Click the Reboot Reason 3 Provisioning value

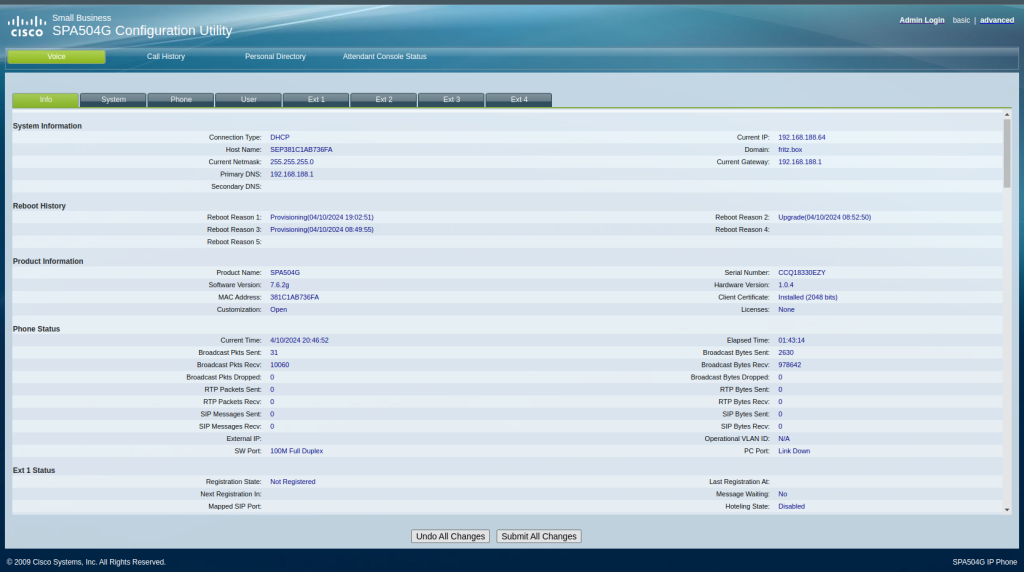point(322,230)
